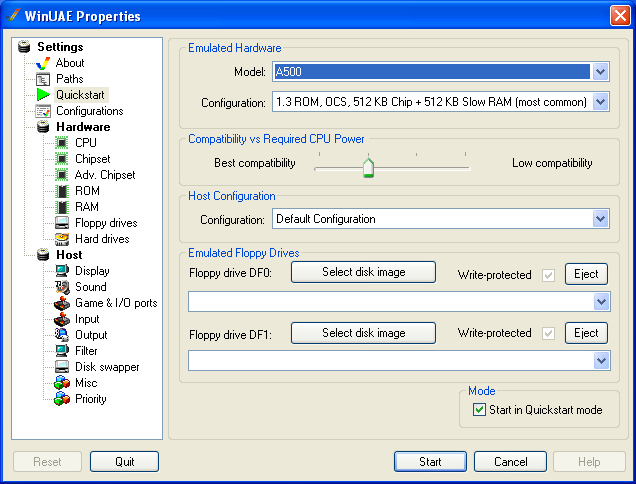Open the Emulated Hardware Configuration dropdown
Viewport: 636px width, 484px height.
tap(600, 102)
